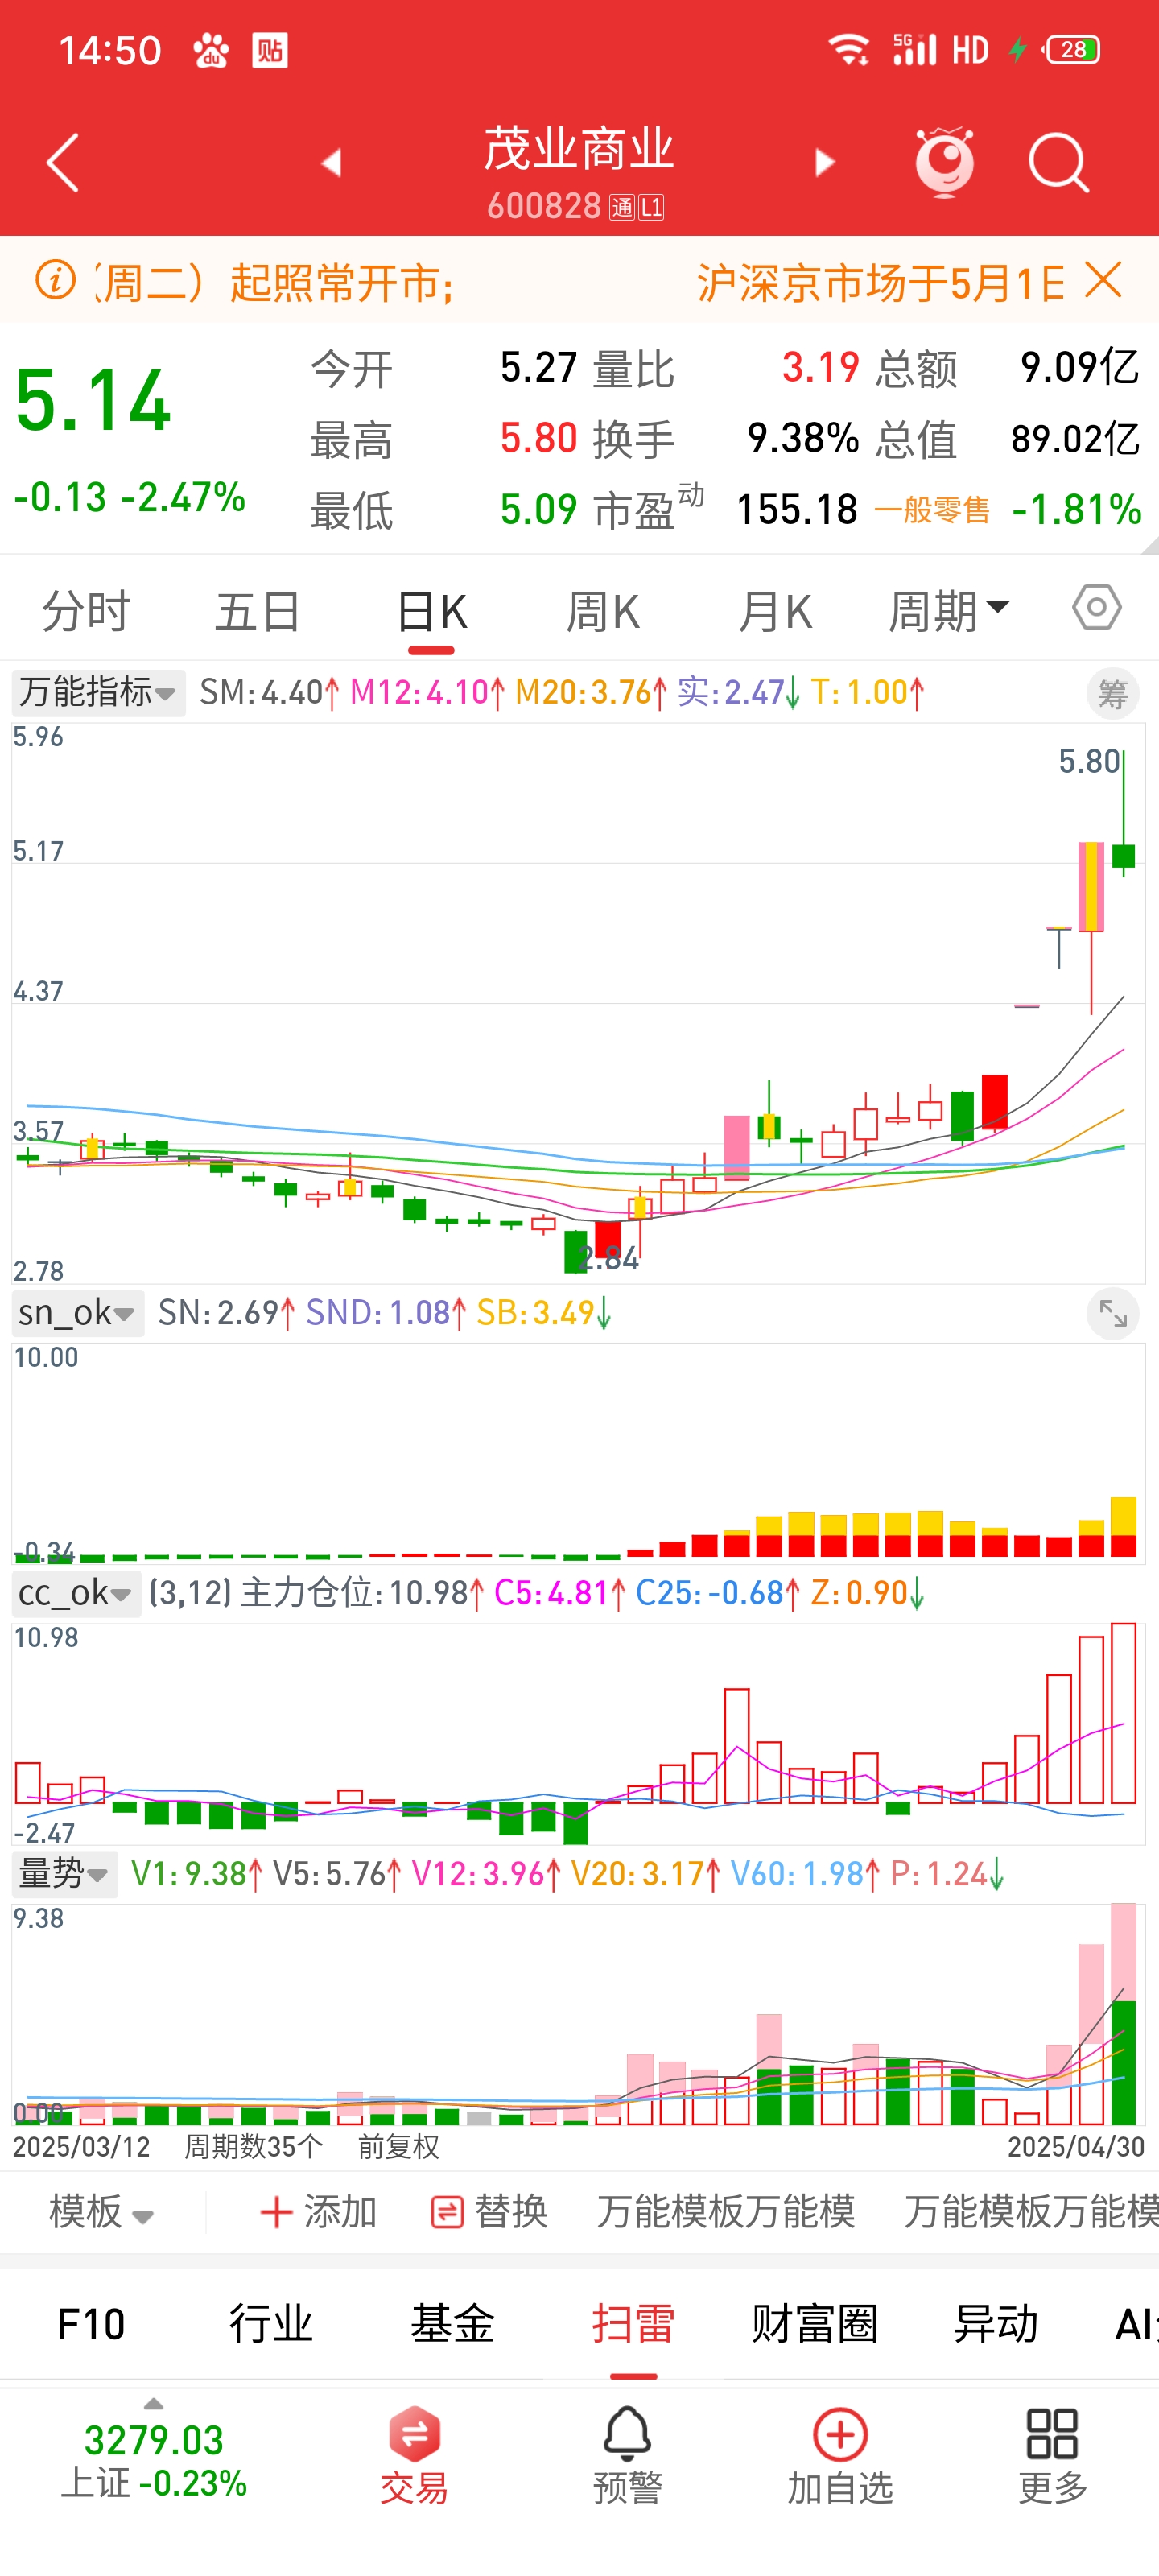Tap the back arrow in header

[63, 162]
